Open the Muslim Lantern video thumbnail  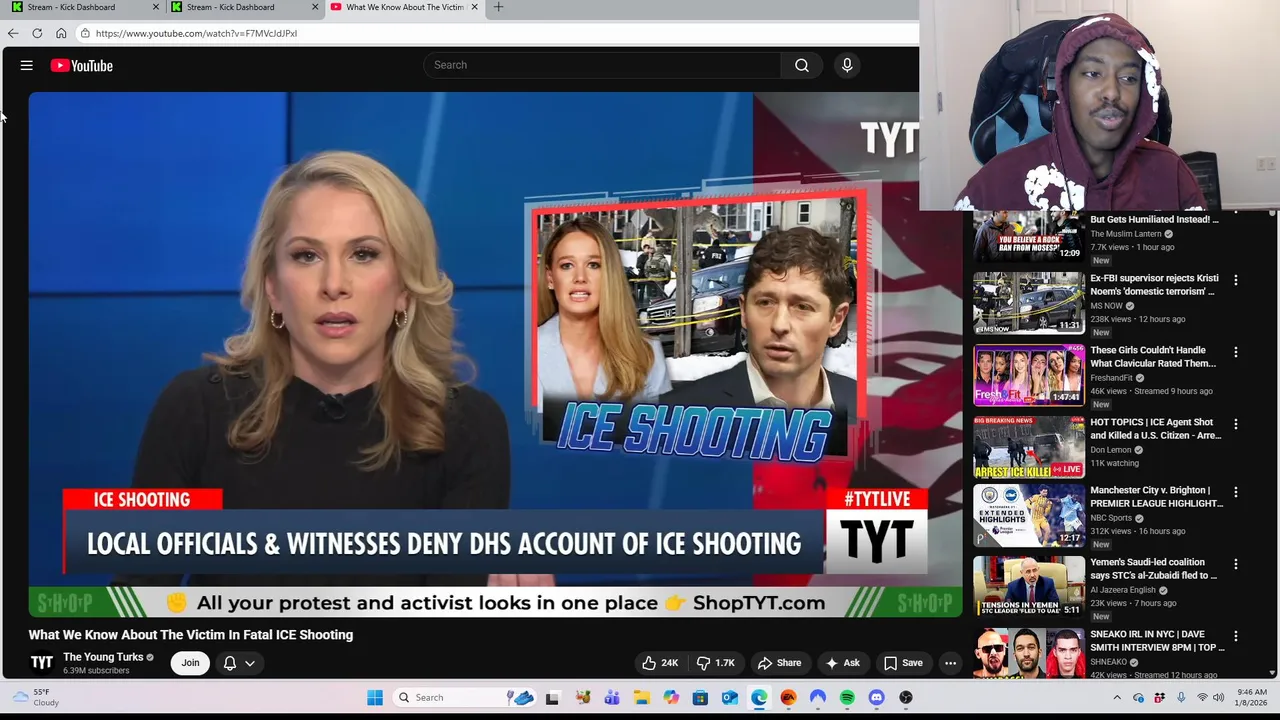click(x=1029, y=236)
